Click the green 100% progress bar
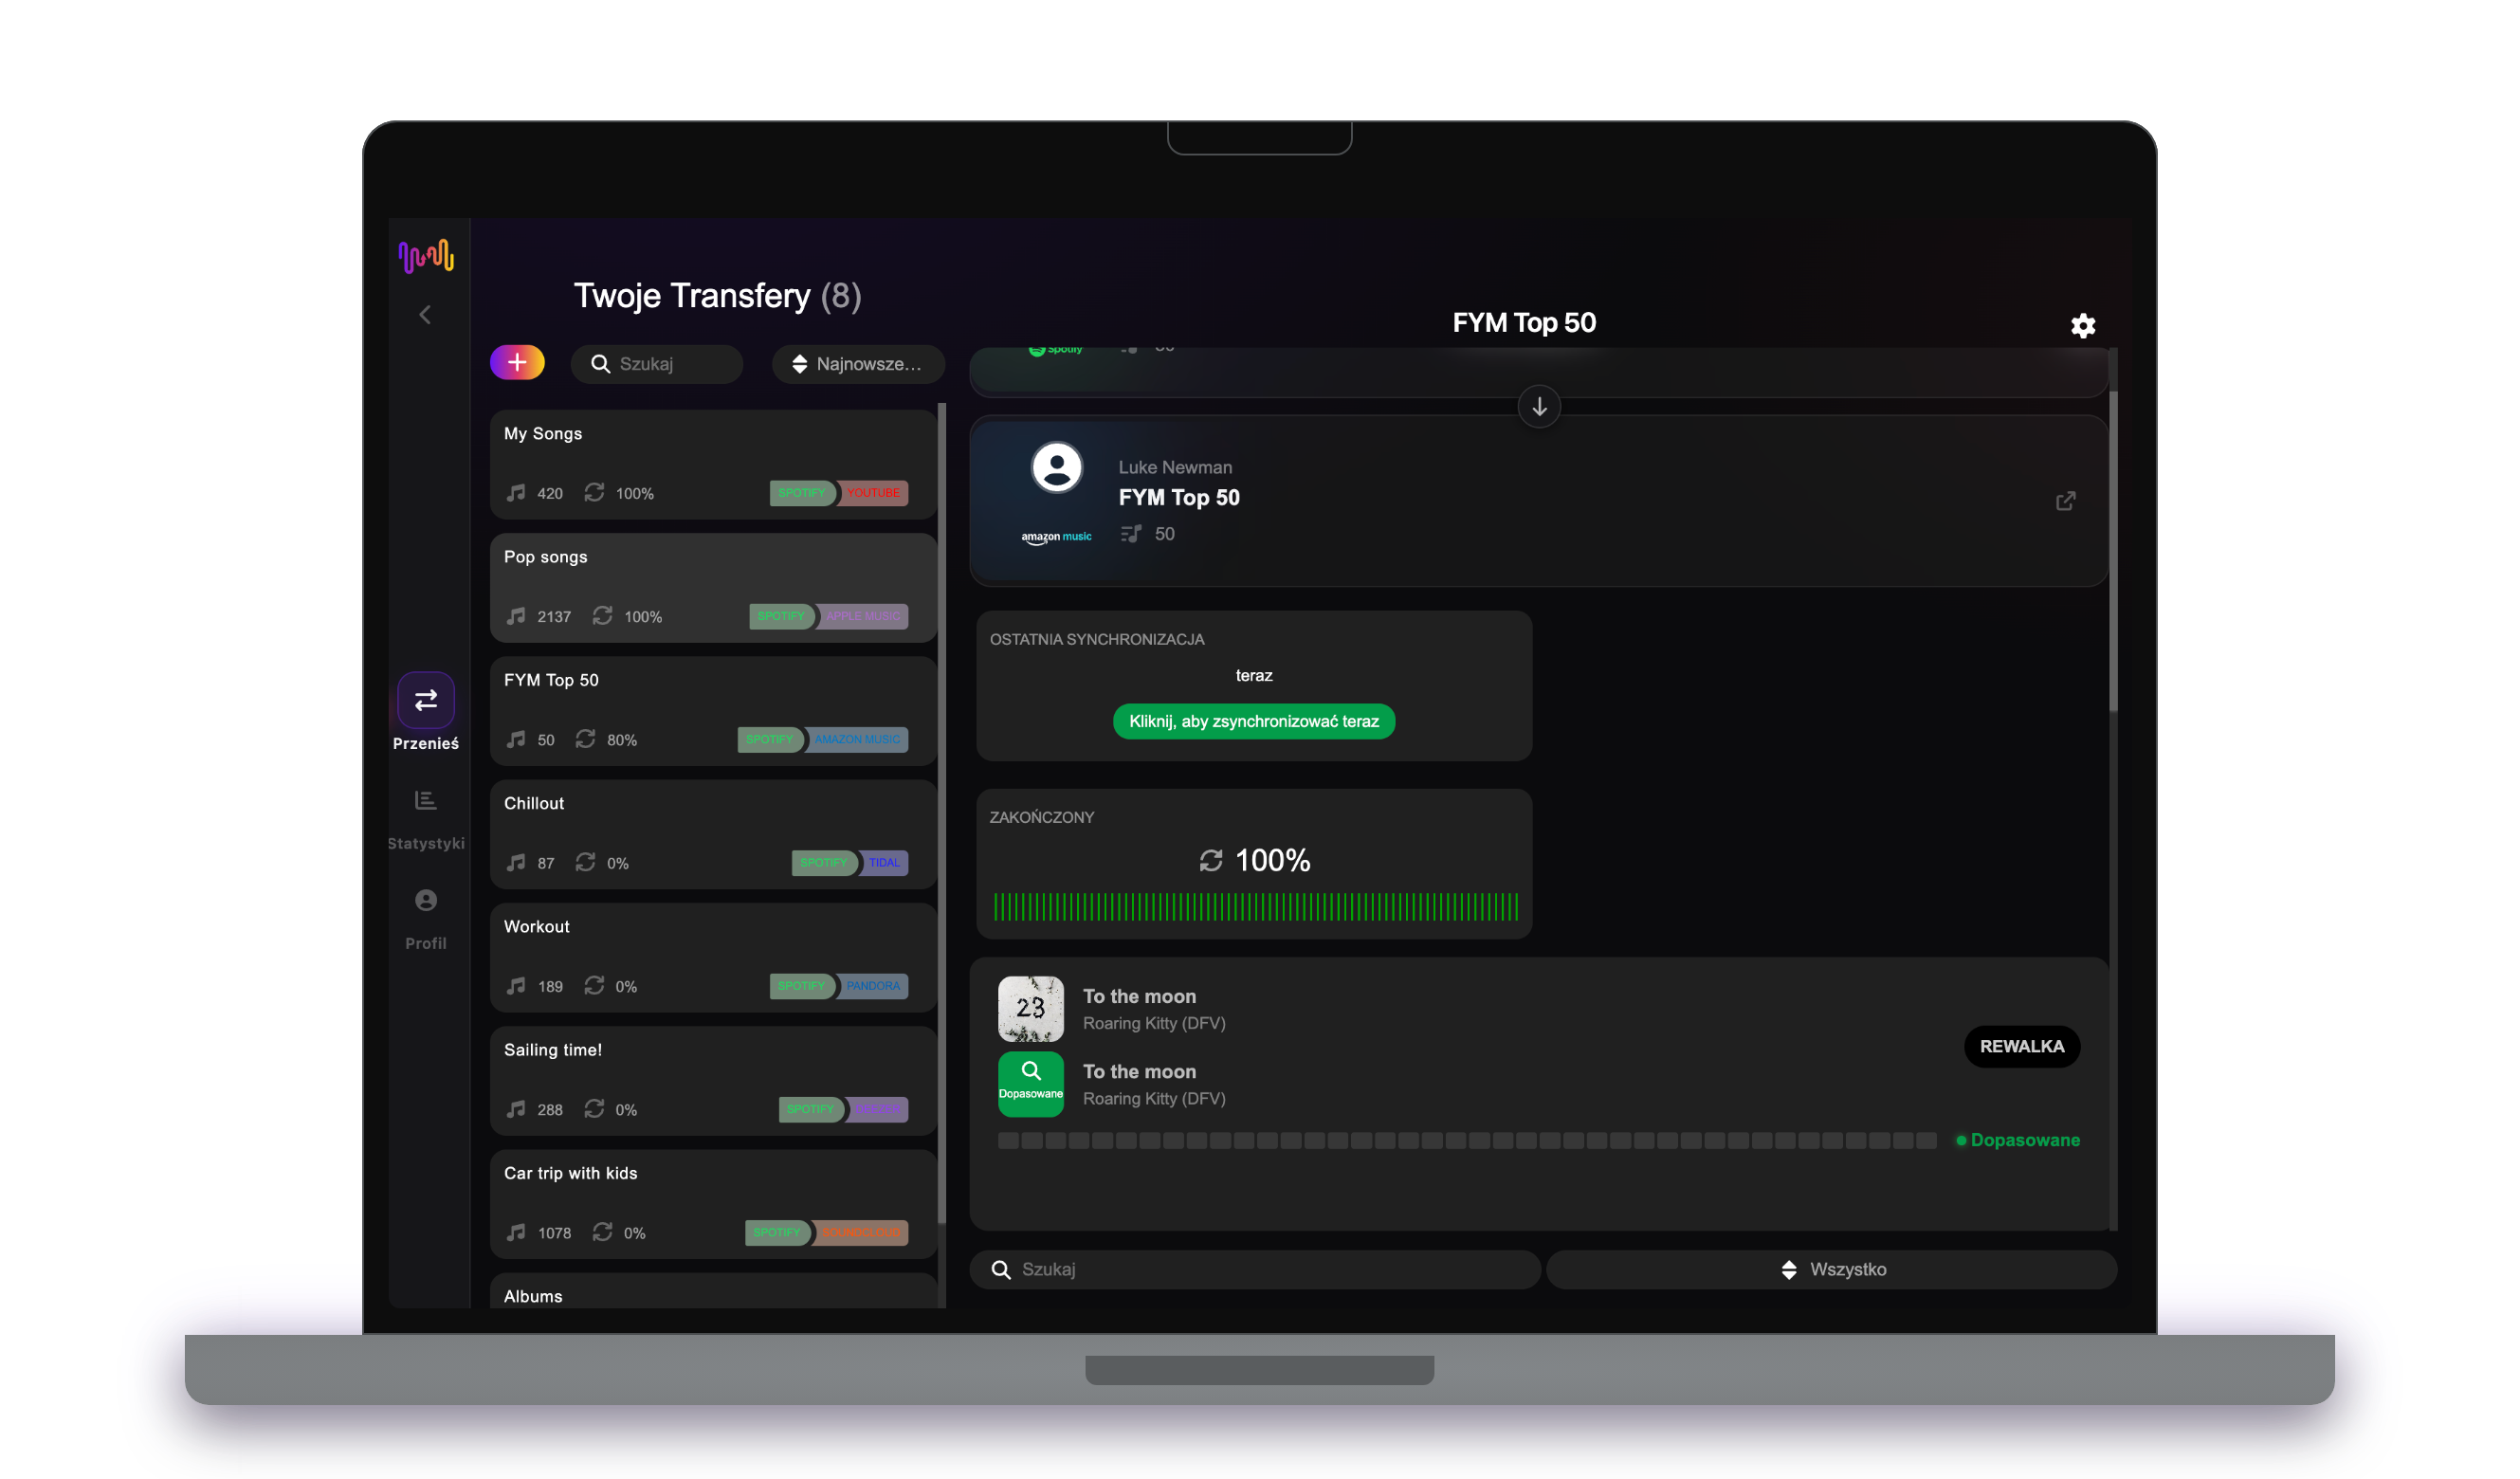Image resolution: width=2520 pixels, height=1479 pixels. pyautogui.click(x=1255, y=907)
